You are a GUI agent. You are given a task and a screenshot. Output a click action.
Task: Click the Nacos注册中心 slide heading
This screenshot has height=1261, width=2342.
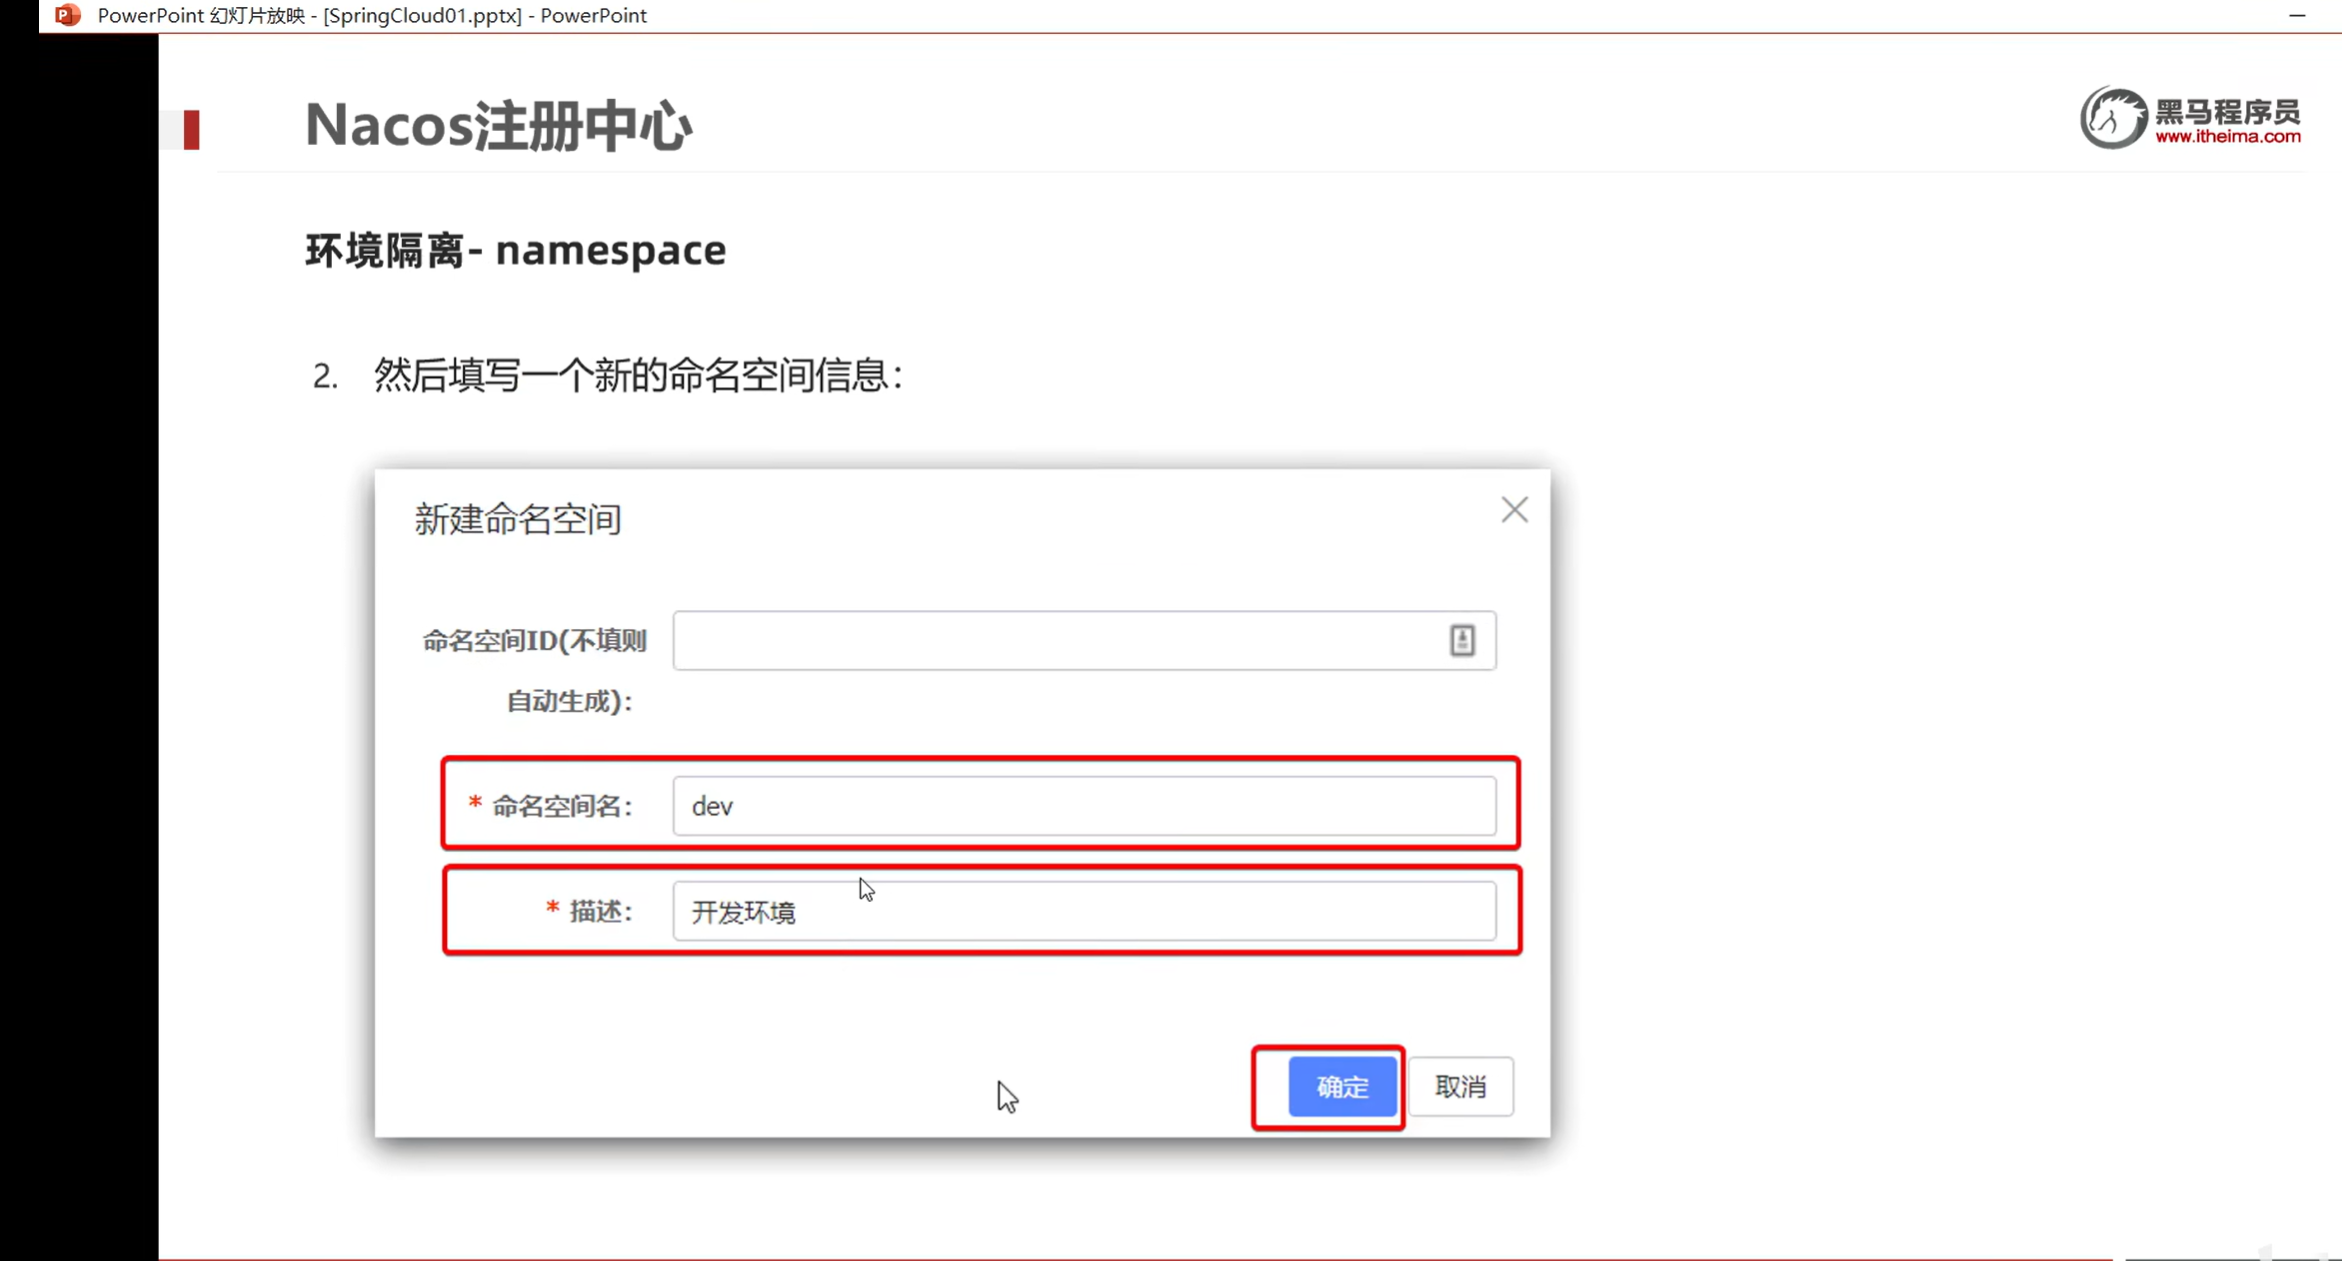498,126
